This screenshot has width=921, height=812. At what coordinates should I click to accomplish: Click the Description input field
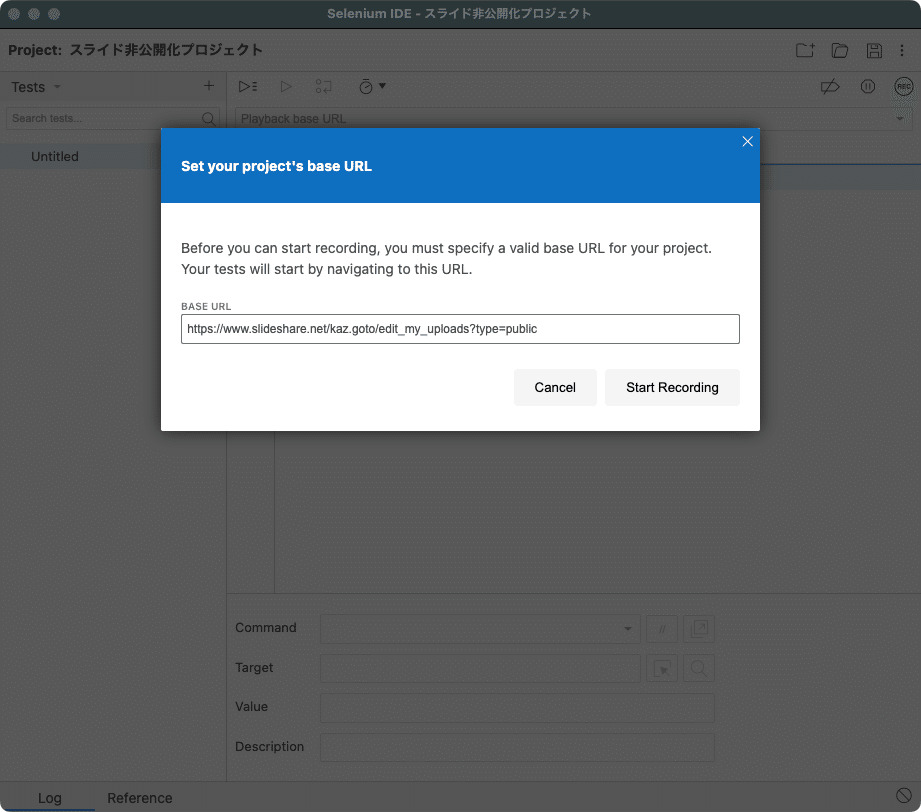pyautogui.click(x=517, y=747)
